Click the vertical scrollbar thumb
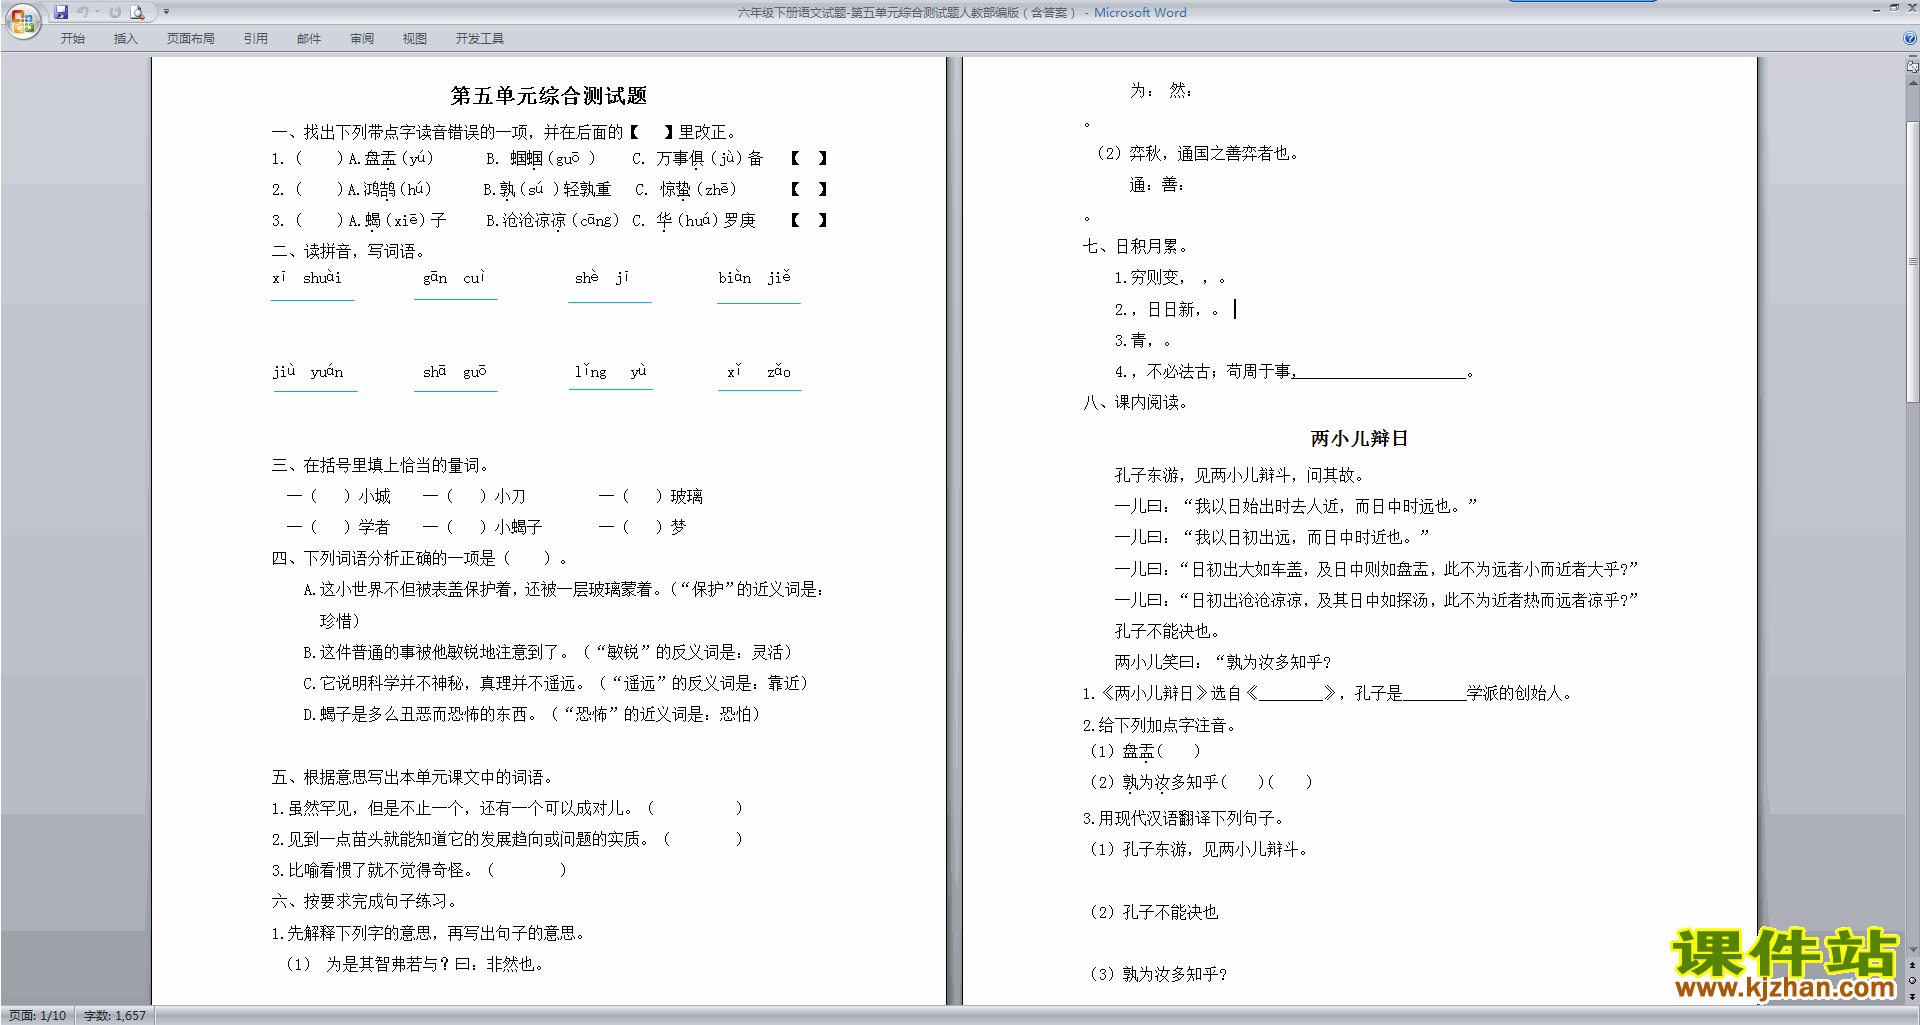This screenshot has height=1025, width=1920. [x=1912, y=261]
